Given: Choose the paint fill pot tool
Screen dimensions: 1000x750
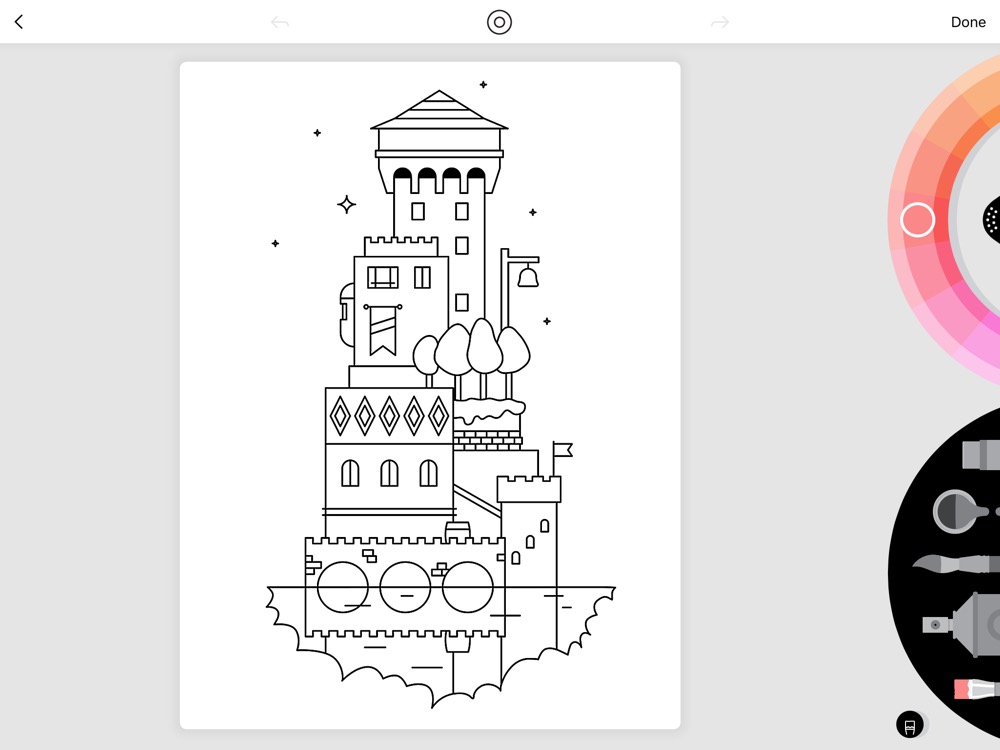Looking at the screenshot, I should pyautogui.click(x=961, y=511).
